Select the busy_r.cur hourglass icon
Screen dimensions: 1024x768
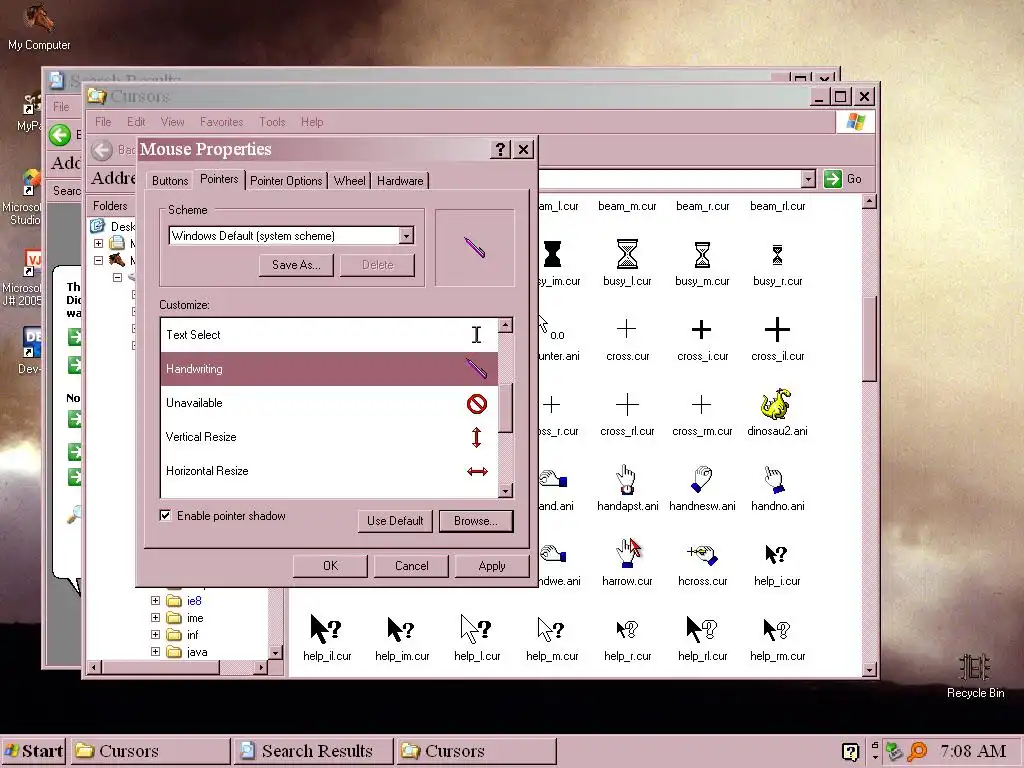tap(777, 255)
